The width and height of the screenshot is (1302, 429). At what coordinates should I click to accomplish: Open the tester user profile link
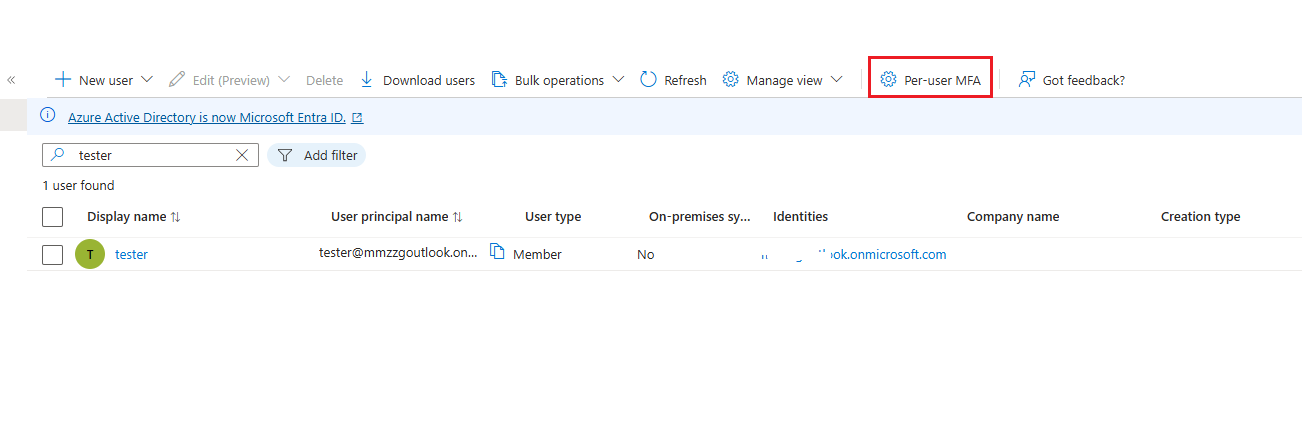131,254
